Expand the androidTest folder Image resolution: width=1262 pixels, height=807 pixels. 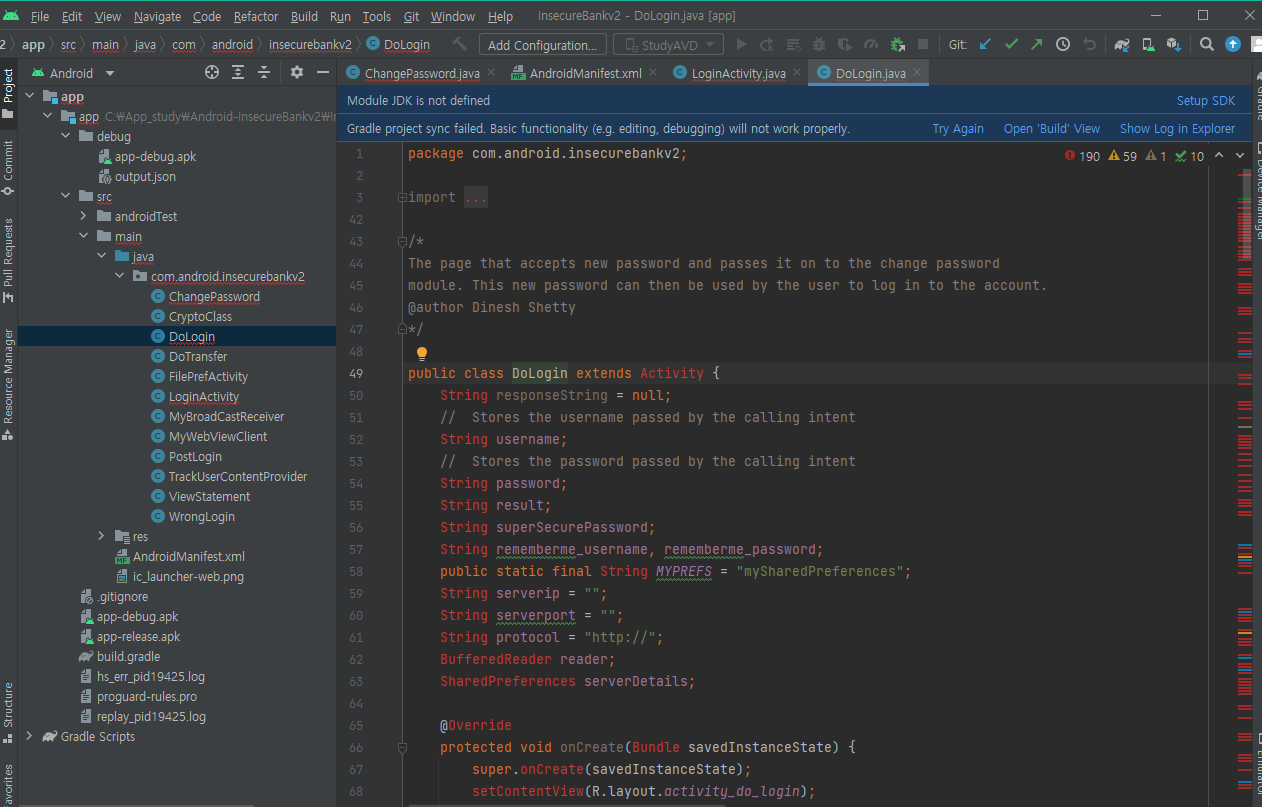click(84, 216)
